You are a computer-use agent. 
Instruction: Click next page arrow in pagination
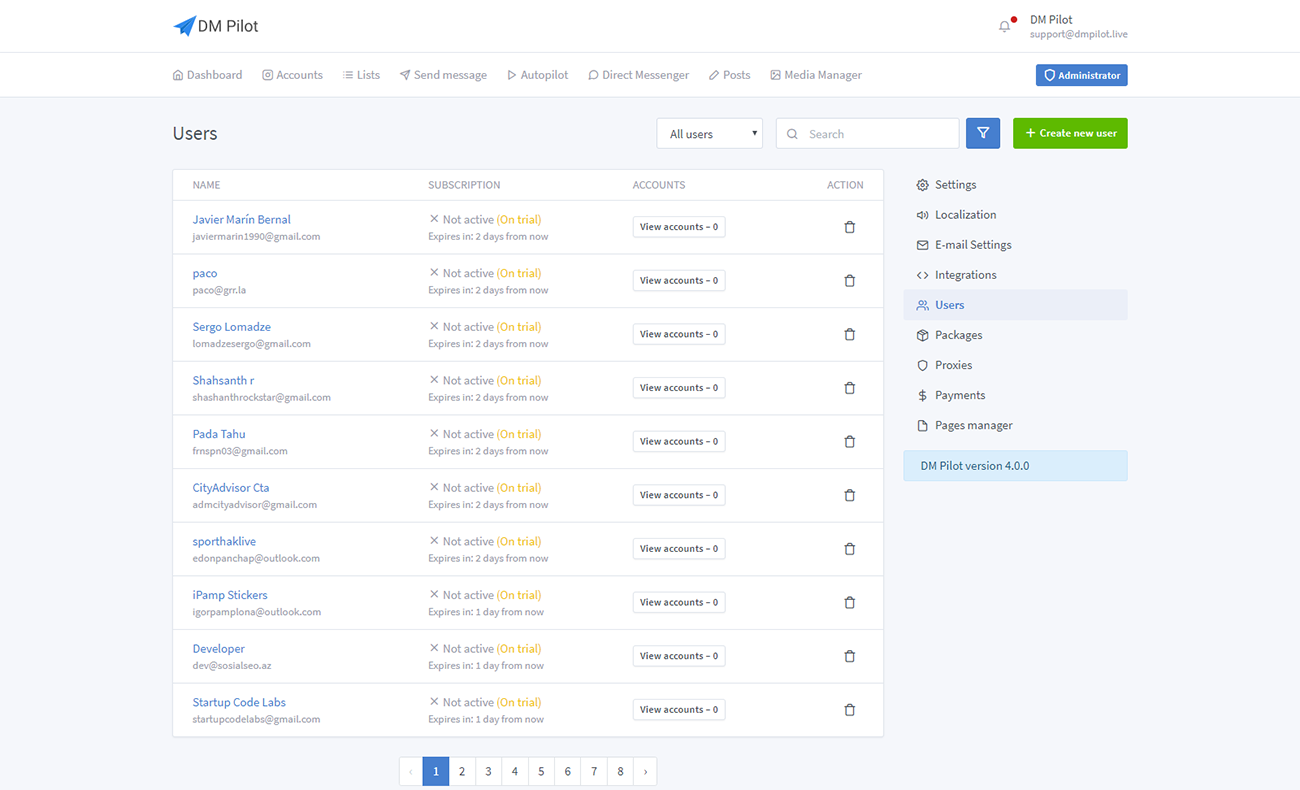pos(645,771)
